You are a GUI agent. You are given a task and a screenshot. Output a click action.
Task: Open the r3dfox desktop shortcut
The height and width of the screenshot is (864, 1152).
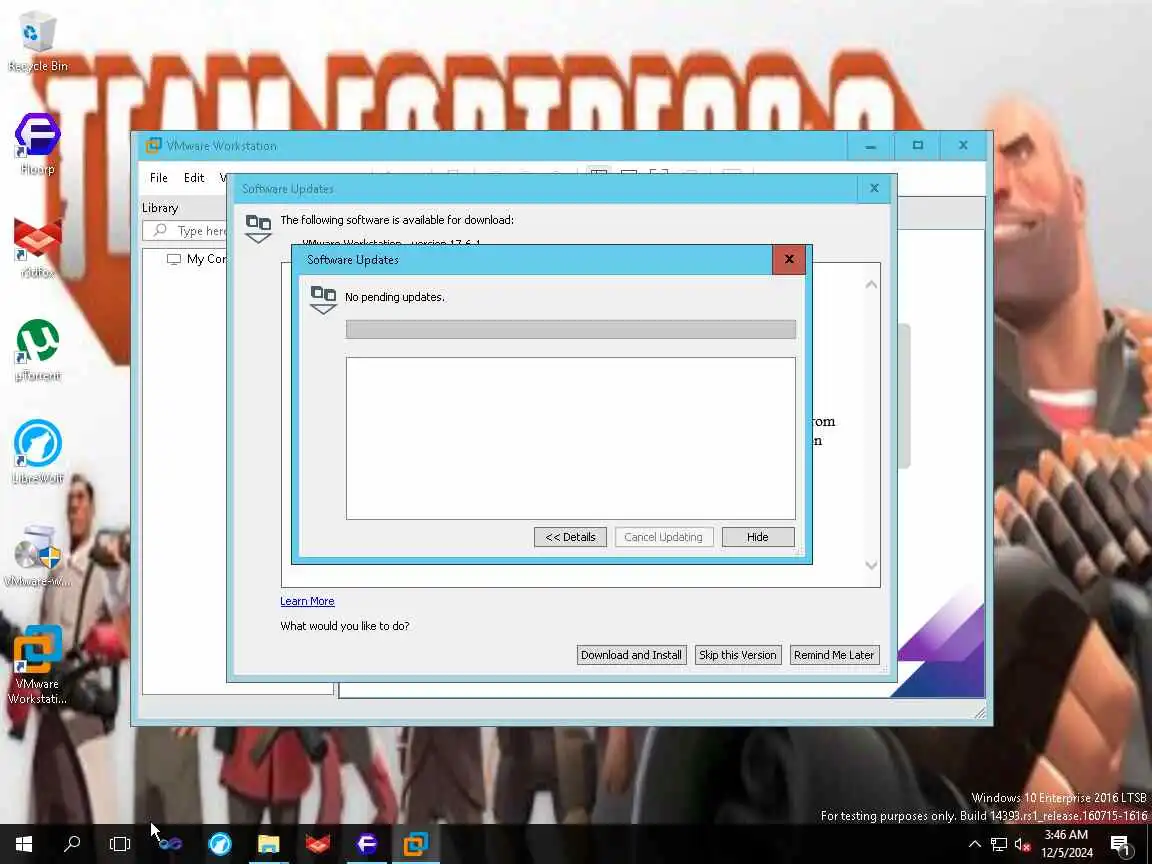click(37, 248)
